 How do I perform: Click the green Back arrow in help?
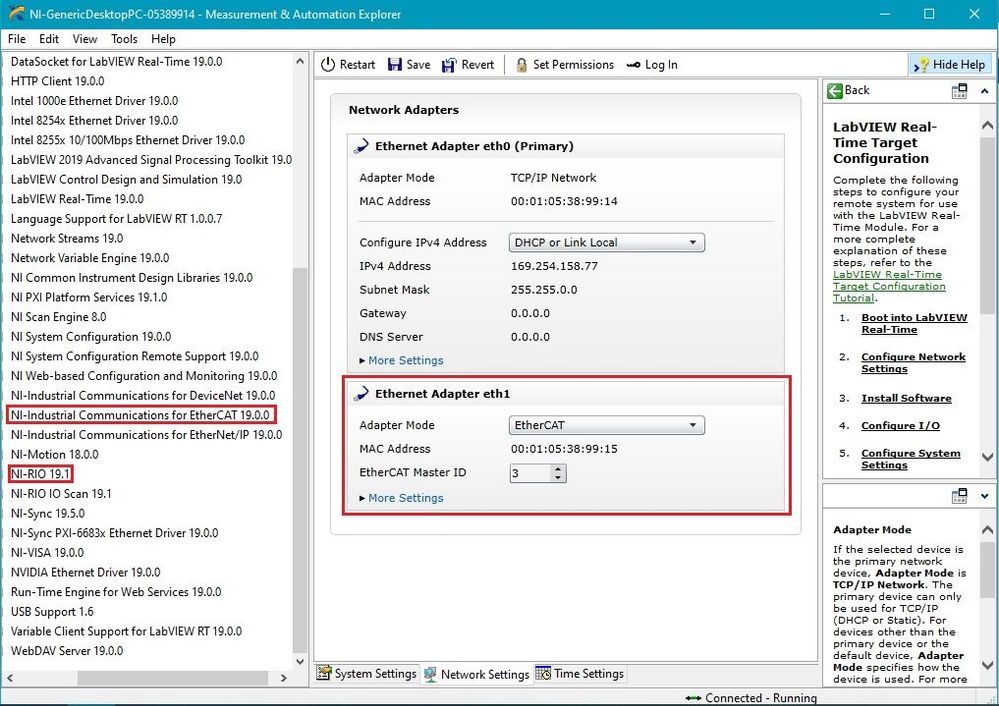click(x=835, y=90)
